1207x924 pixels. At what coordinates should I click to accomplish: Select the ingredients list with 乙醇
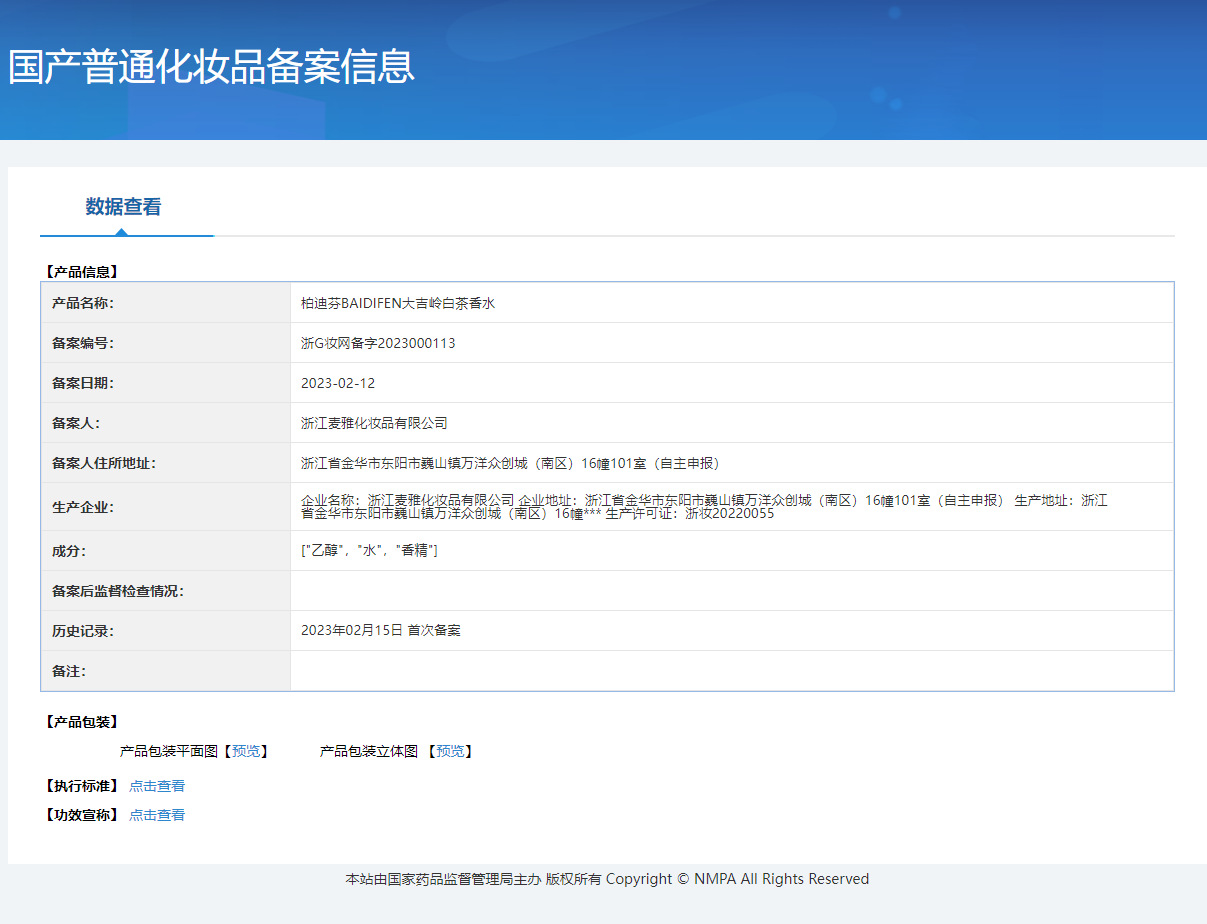pyautogui.click(x=369, y=551)
